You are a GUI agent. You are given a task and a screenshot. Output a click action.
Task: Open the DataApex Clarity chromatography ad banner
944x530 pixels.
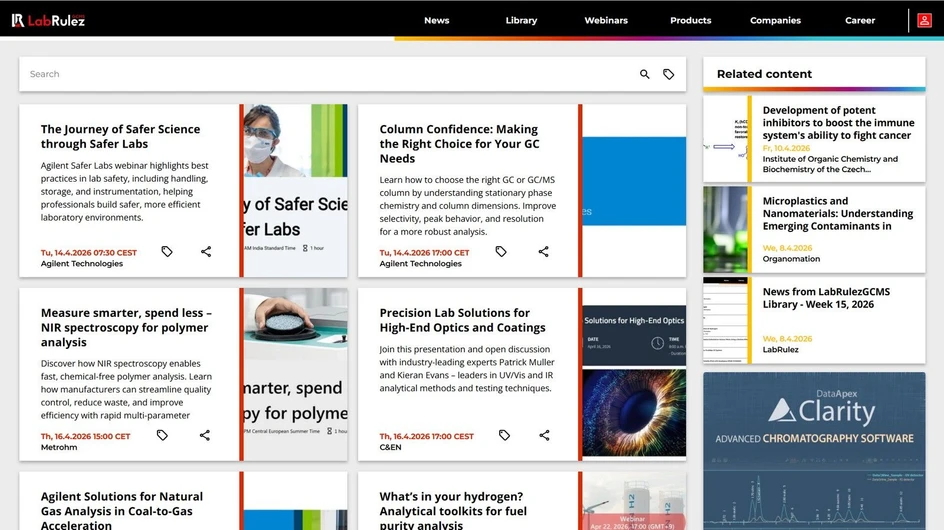click(x=814, y=450)
